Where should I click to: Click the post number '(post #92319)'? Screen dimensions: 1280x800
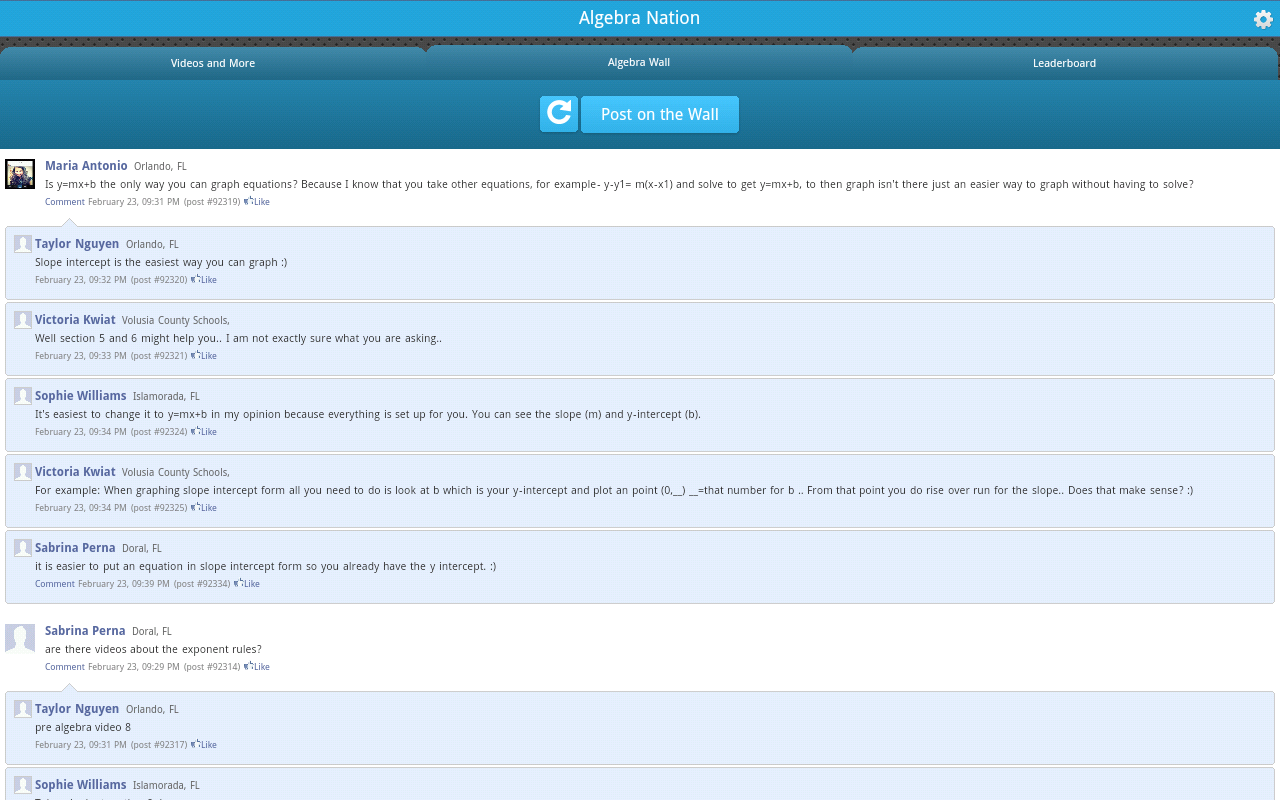[x=212, y=202]
